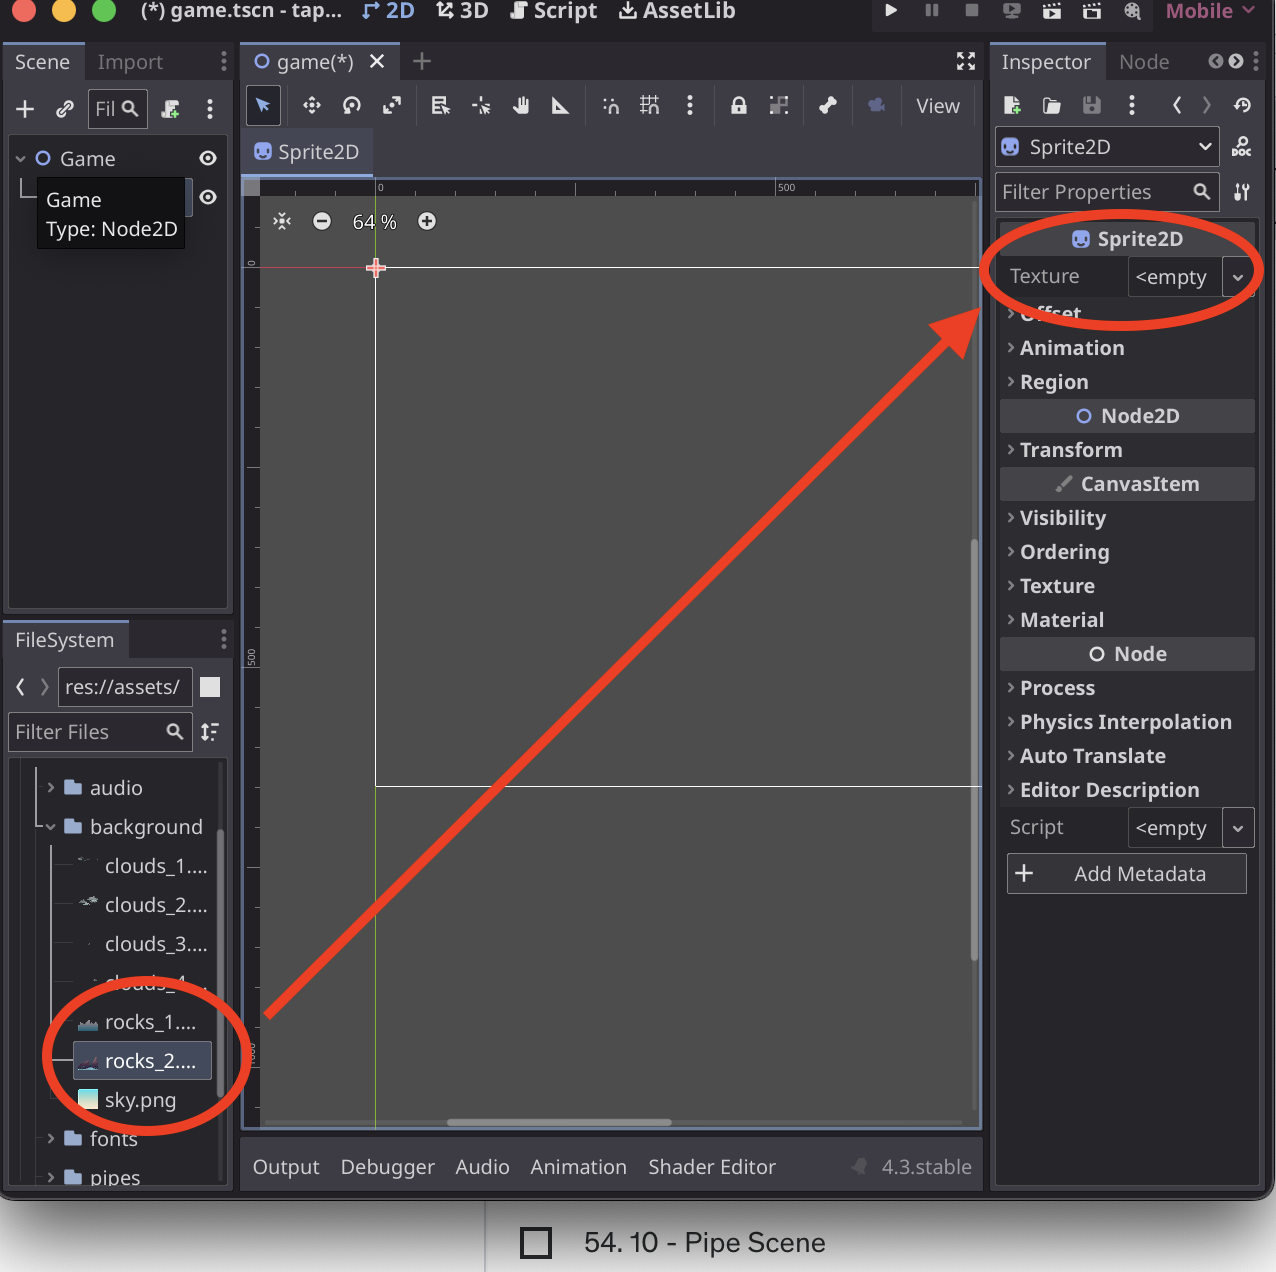Activate the Rotate Mode tool

[x=351, y=105]
